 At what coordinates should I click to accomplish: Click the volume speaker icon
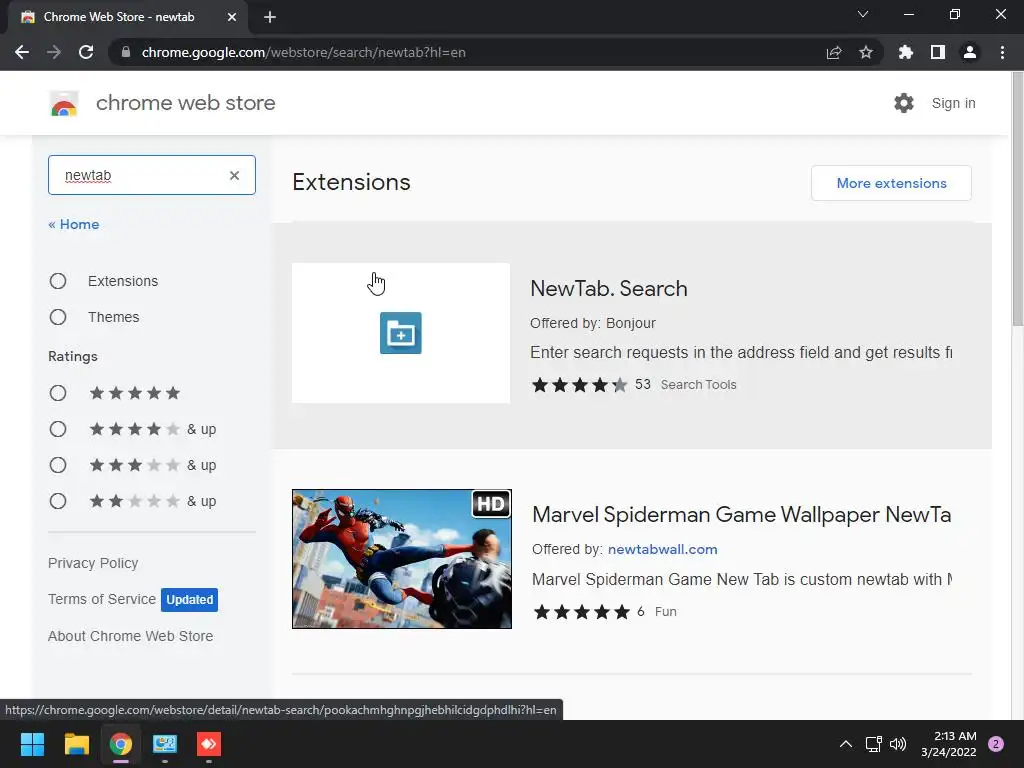click(x=898, y=744)
